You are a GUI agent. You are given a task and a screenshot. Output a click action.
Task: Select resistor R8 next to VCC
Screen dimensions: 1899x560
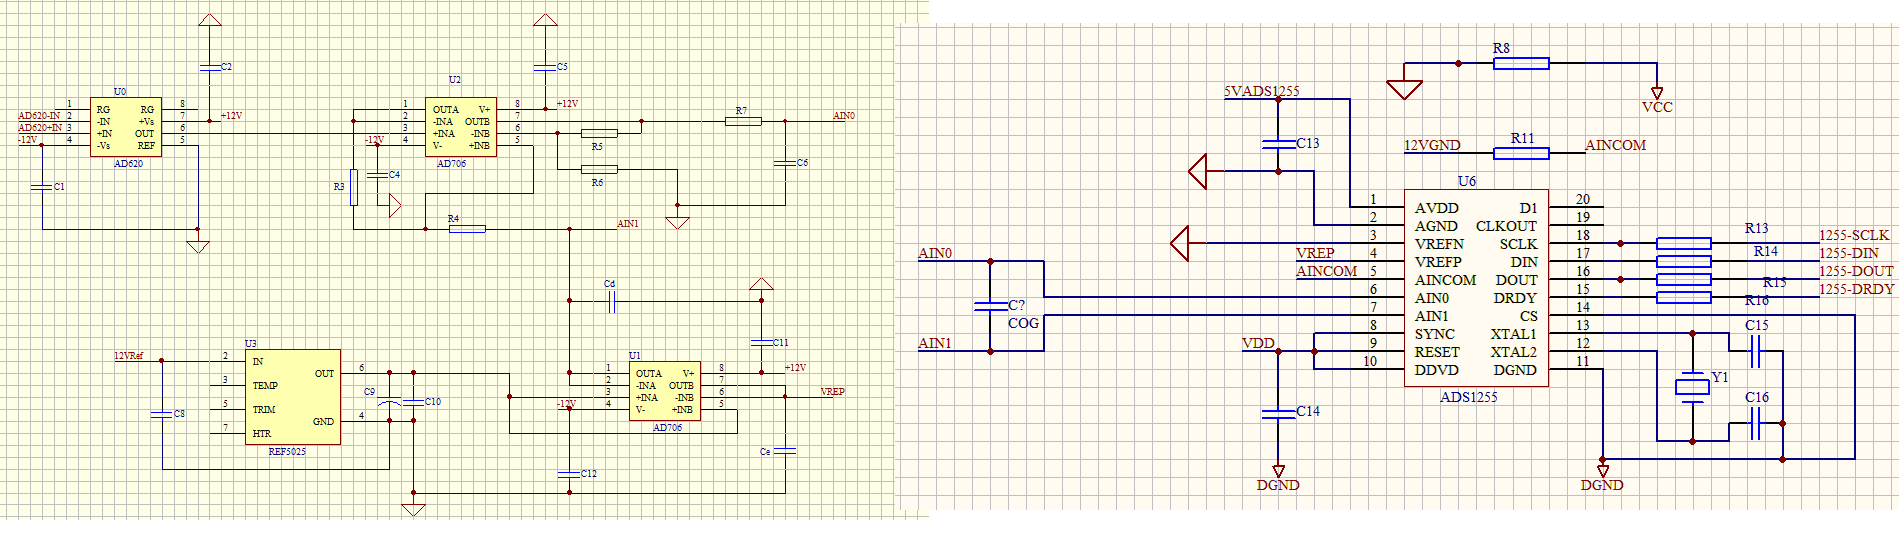click(x=1521, y=63)
